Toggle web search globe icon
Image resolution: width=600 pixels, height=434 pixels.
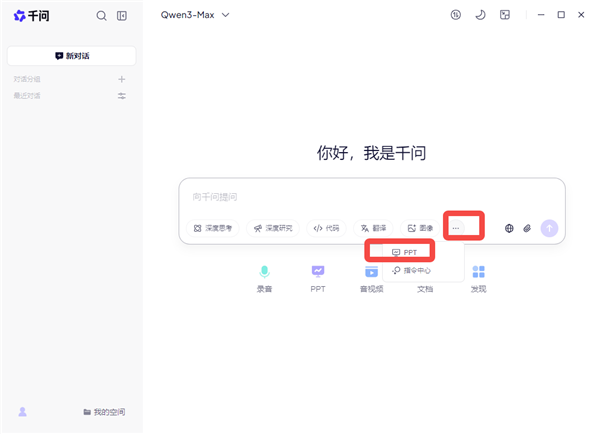509,228
